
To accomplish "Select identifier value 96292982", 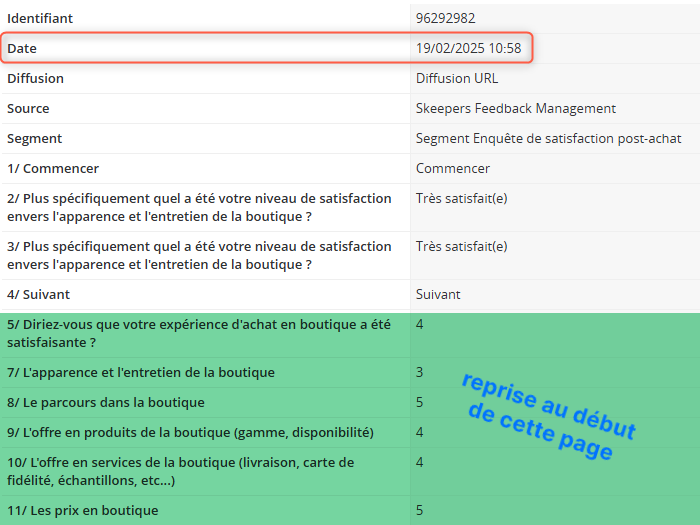I will coord(446,18).
